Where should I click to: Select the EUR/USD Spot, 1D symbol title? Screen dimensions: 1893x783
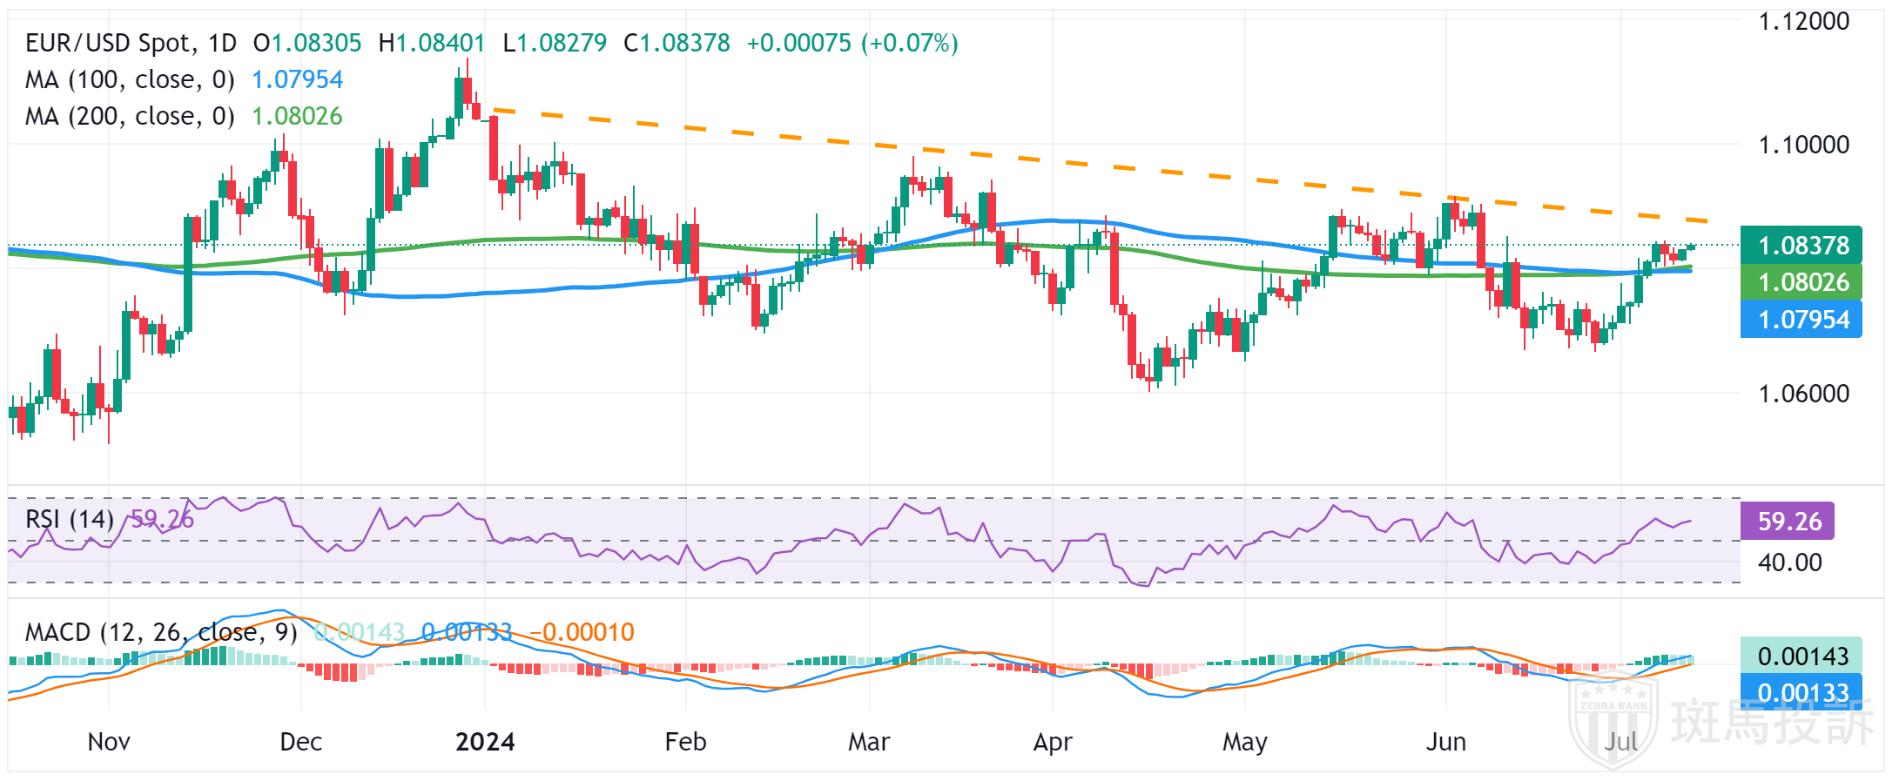131,43
